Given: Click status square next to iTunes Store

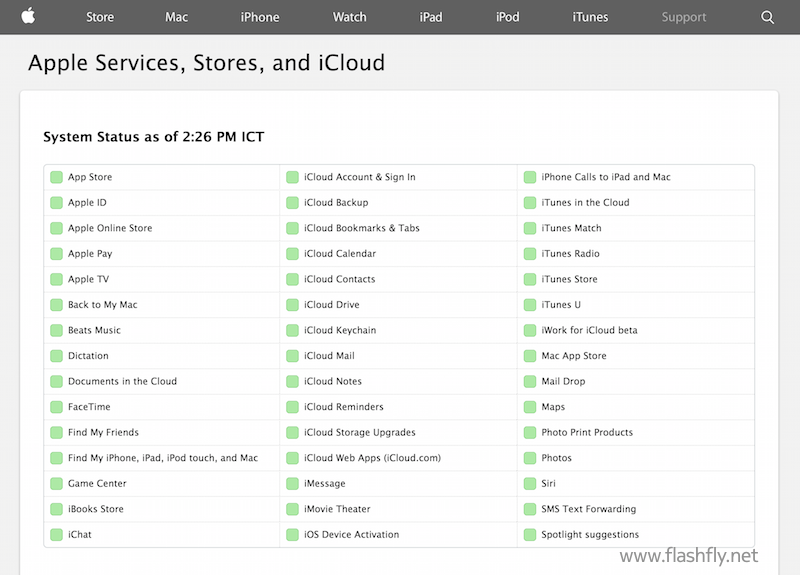Looking at the screenshot, I should pyautogui.click(x=530, y=279).
